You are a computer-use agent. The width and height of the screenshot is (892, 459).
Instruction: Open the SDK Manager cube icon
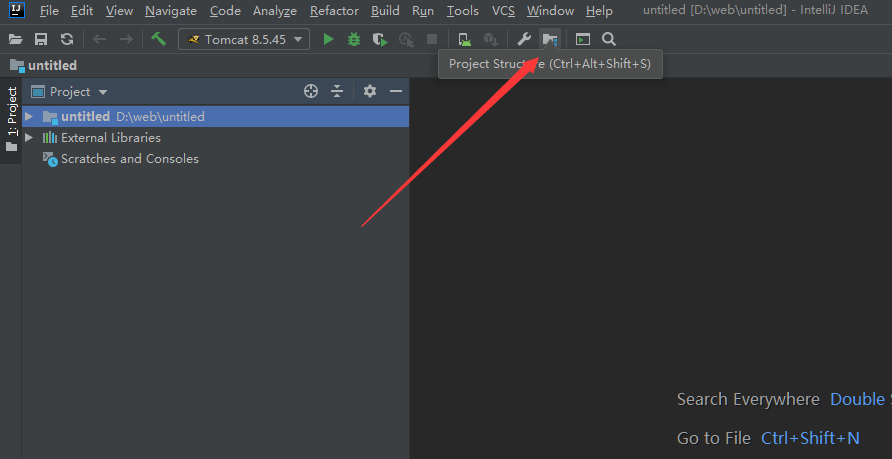[490, 39]
